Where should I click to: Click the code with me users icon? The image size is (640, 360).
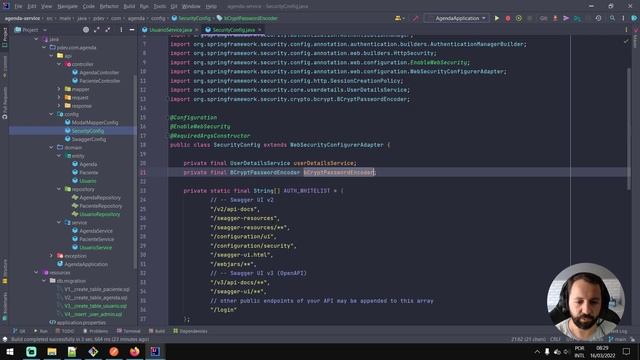click(399, 18)
